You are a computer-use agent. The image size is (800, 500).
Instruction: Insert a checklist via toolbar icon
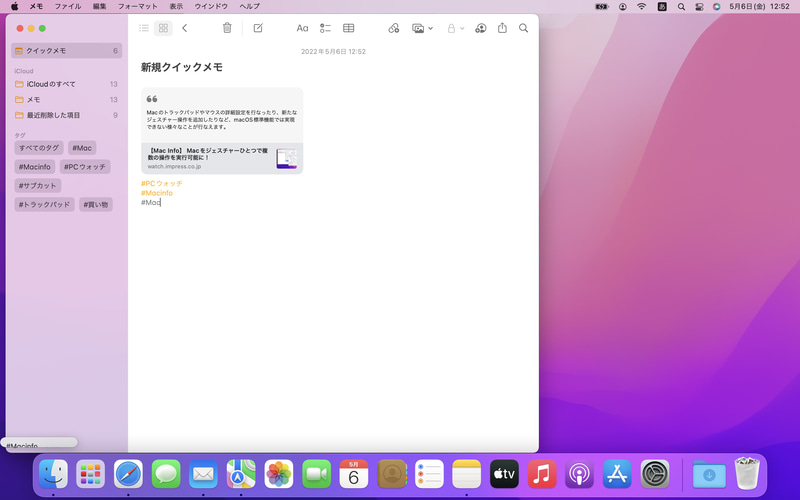coord(325,28)
